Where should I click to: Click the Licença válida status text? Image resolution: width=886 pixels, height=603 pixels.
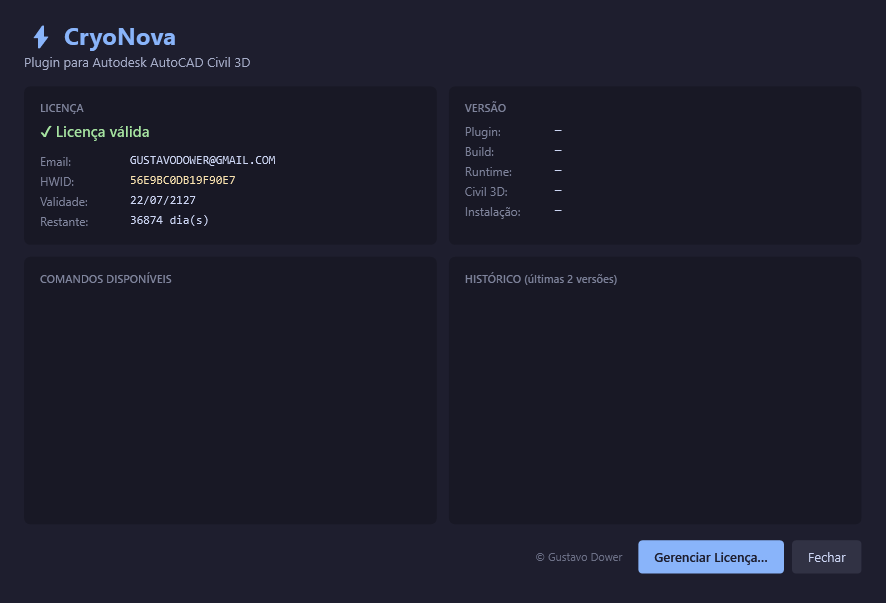102,132
